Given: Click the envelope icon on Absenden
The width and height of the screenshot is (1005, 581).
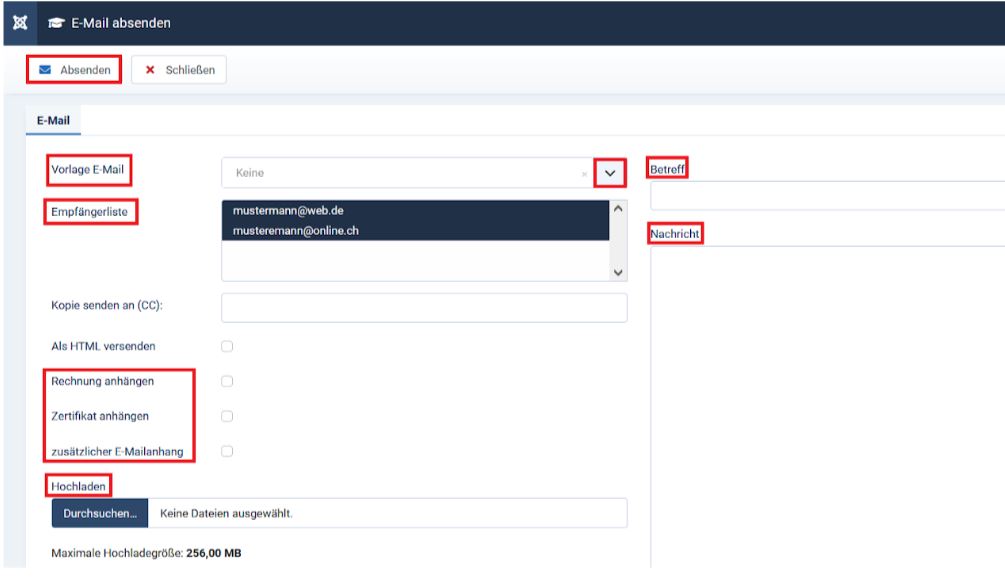Looking at the screenshot, I should coord(45,70).
